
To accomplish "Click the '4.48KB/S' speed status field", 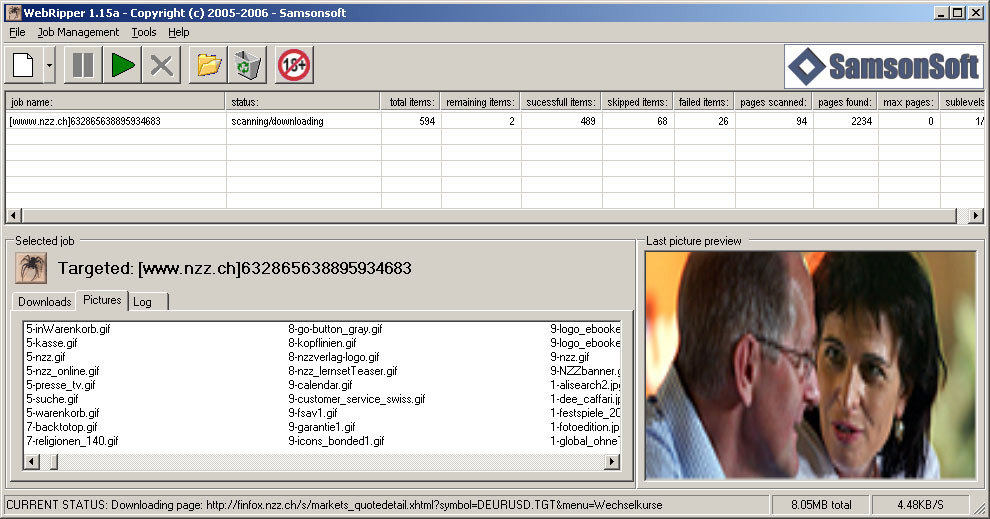I will (920, 505).
